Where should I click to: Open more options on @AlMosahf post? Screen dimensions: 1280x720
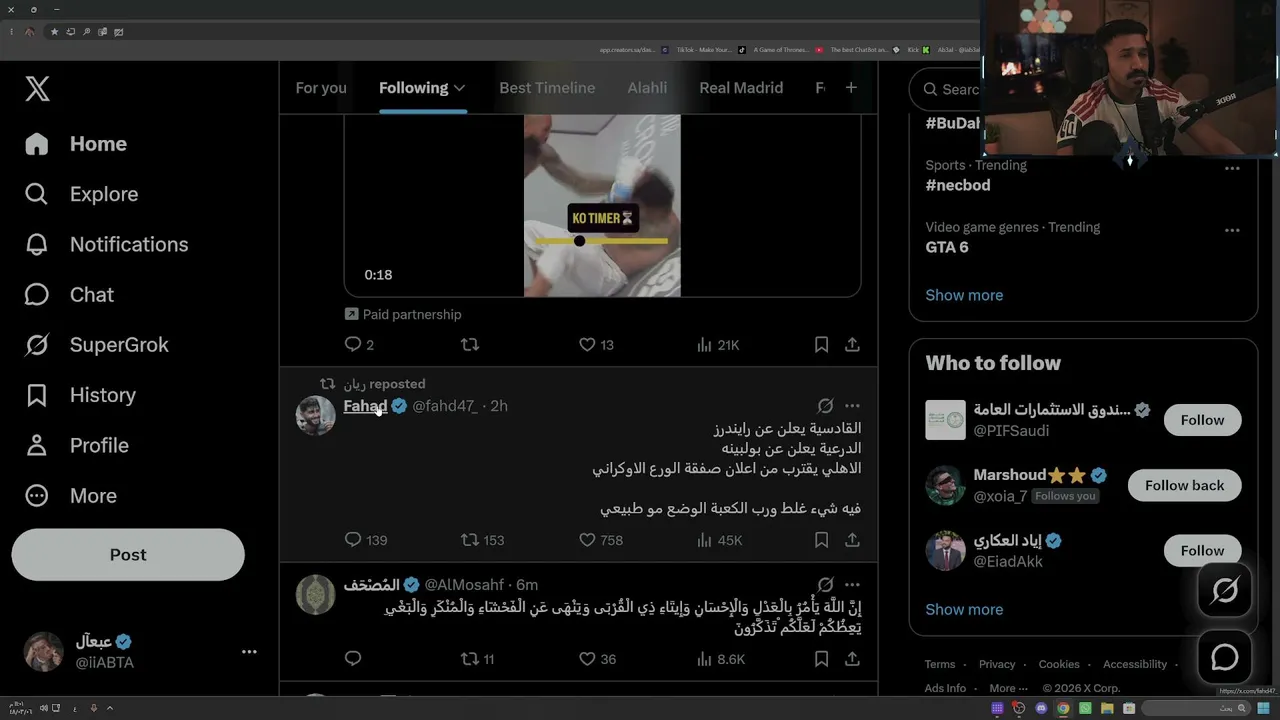(x=852, y=584)
